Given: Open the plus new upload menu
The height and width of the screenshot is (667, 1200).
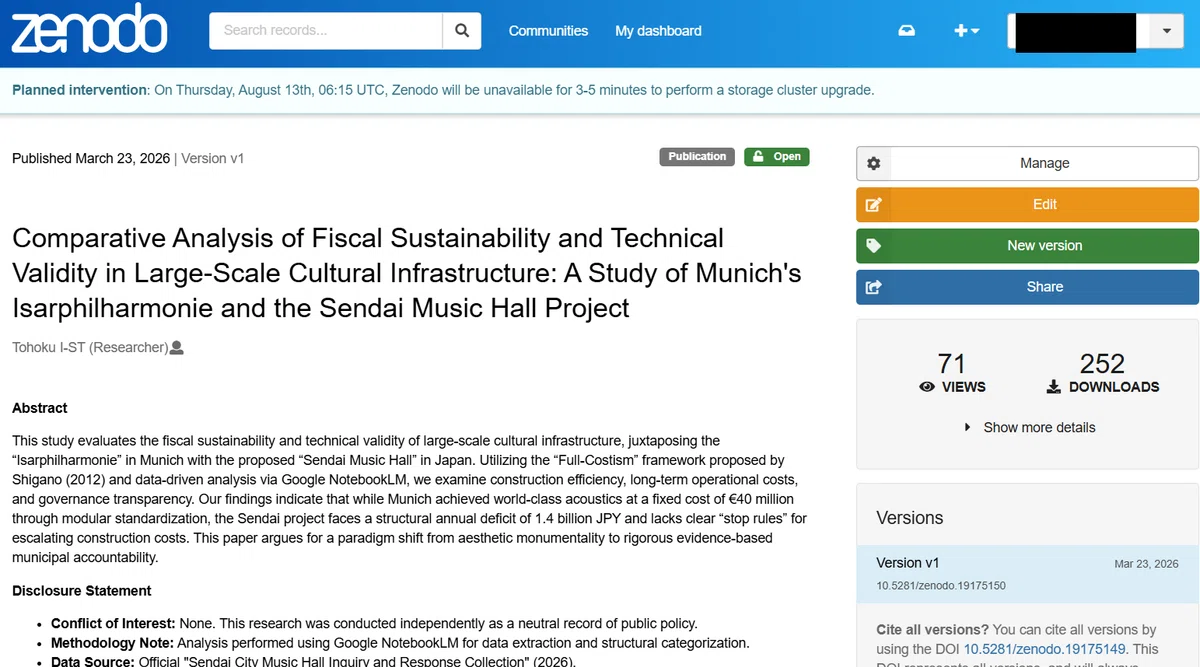Looking at the screenshot, I should [x=966, y=31].
